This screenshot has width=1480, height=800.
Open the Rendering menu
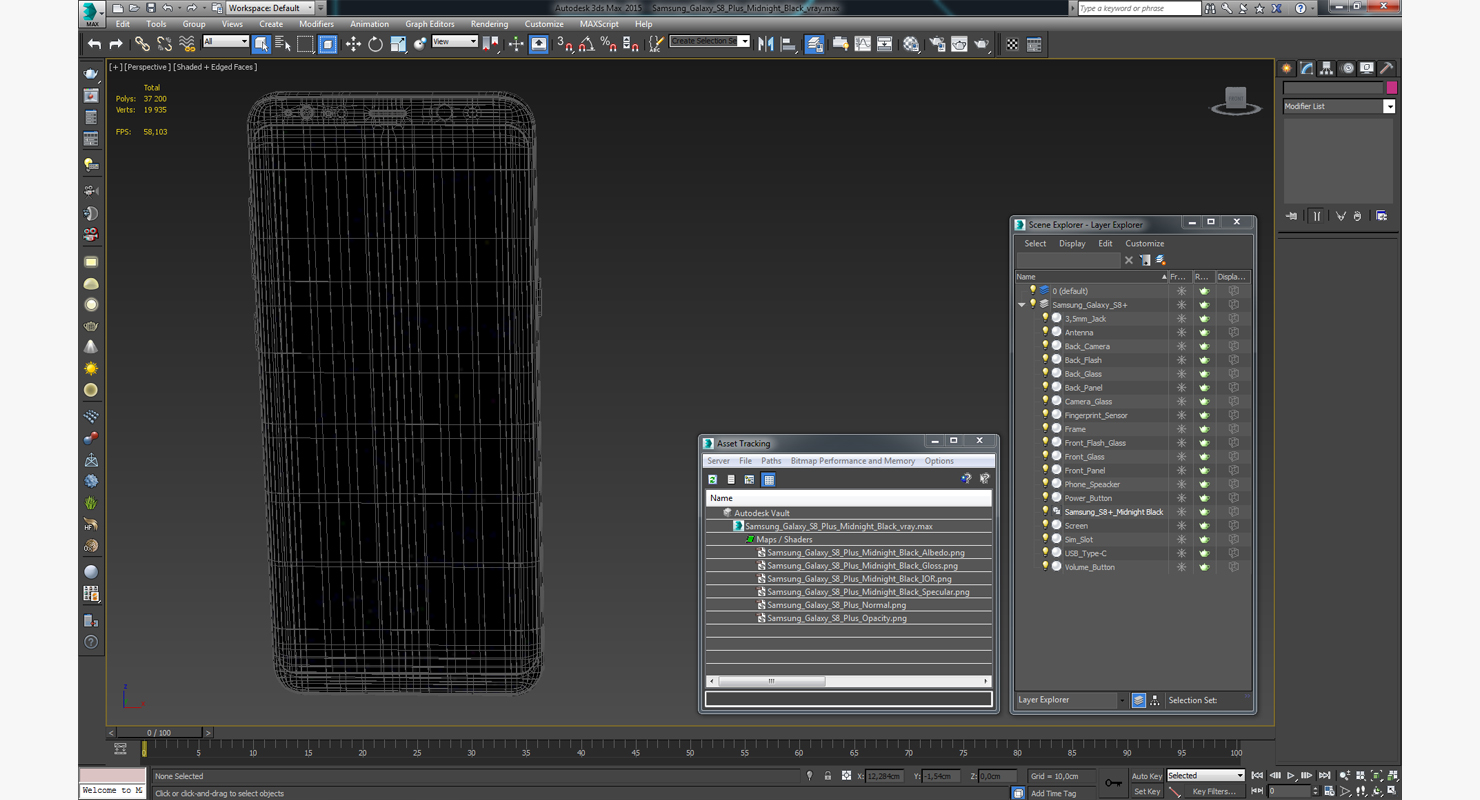[489, 24]
